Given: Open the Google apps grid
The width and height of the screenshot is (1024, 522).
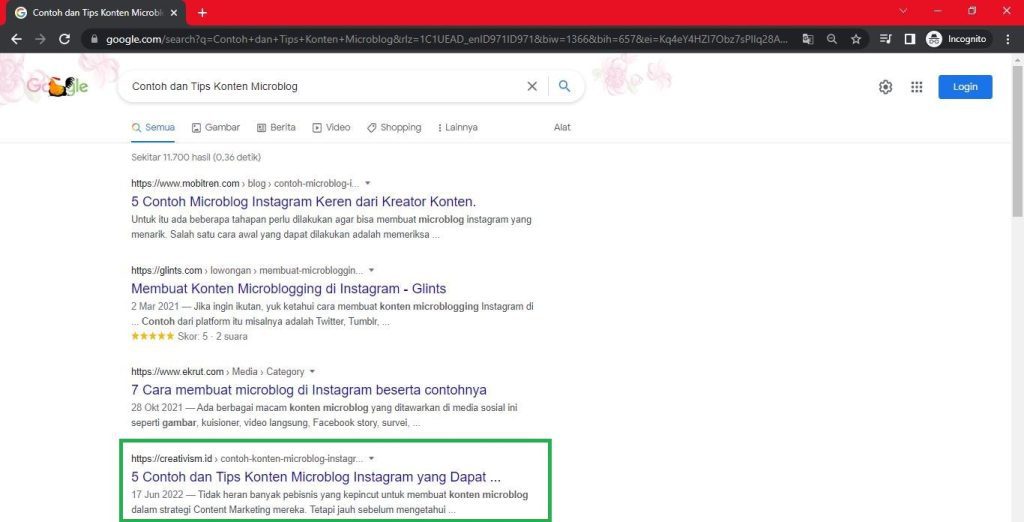Looking at the screenshot, I should point(917,87).
